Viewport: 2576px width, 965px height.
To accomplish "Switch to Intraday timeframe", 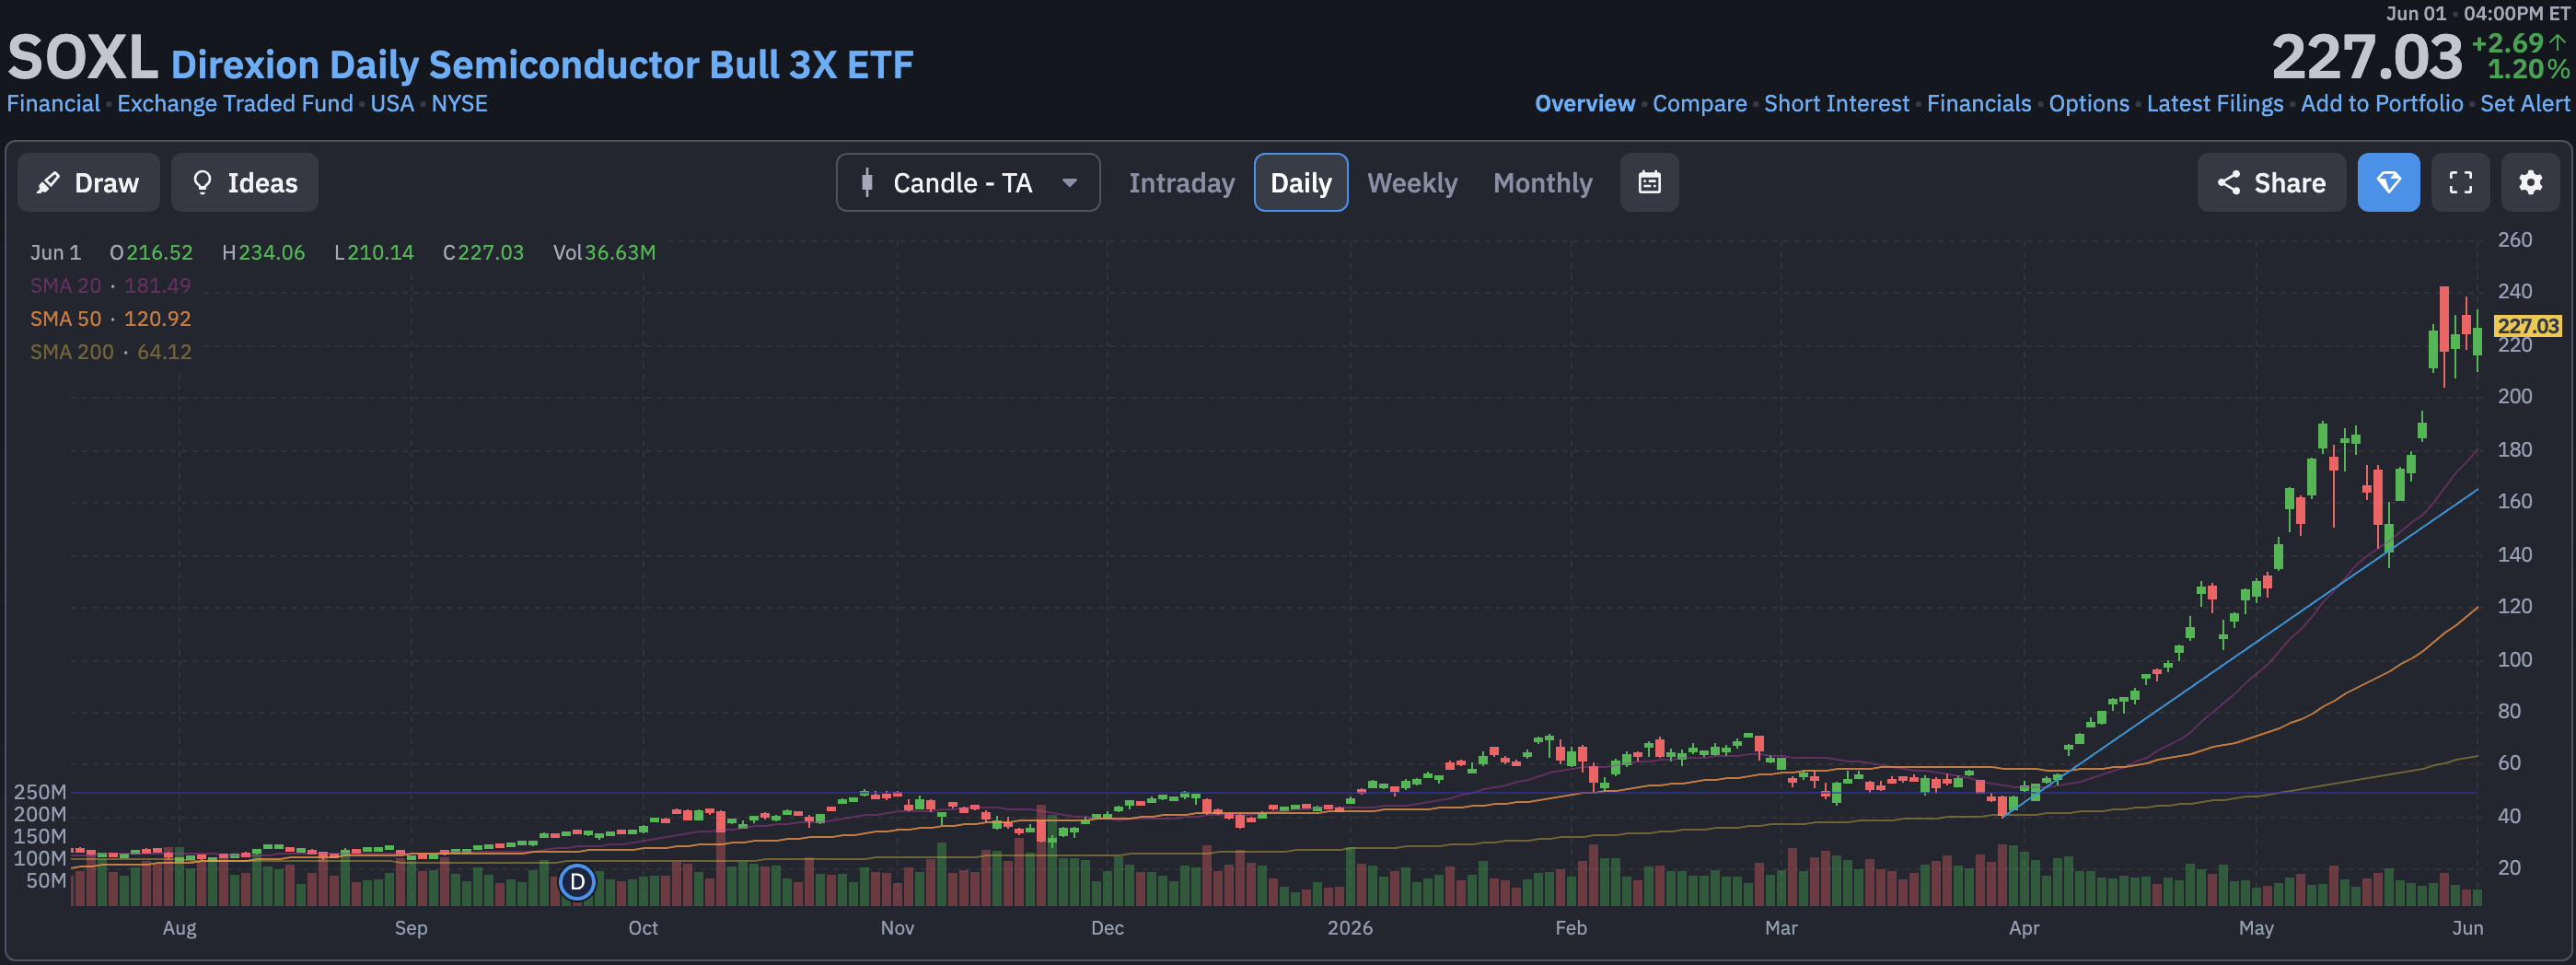I will click(1181, 183).
